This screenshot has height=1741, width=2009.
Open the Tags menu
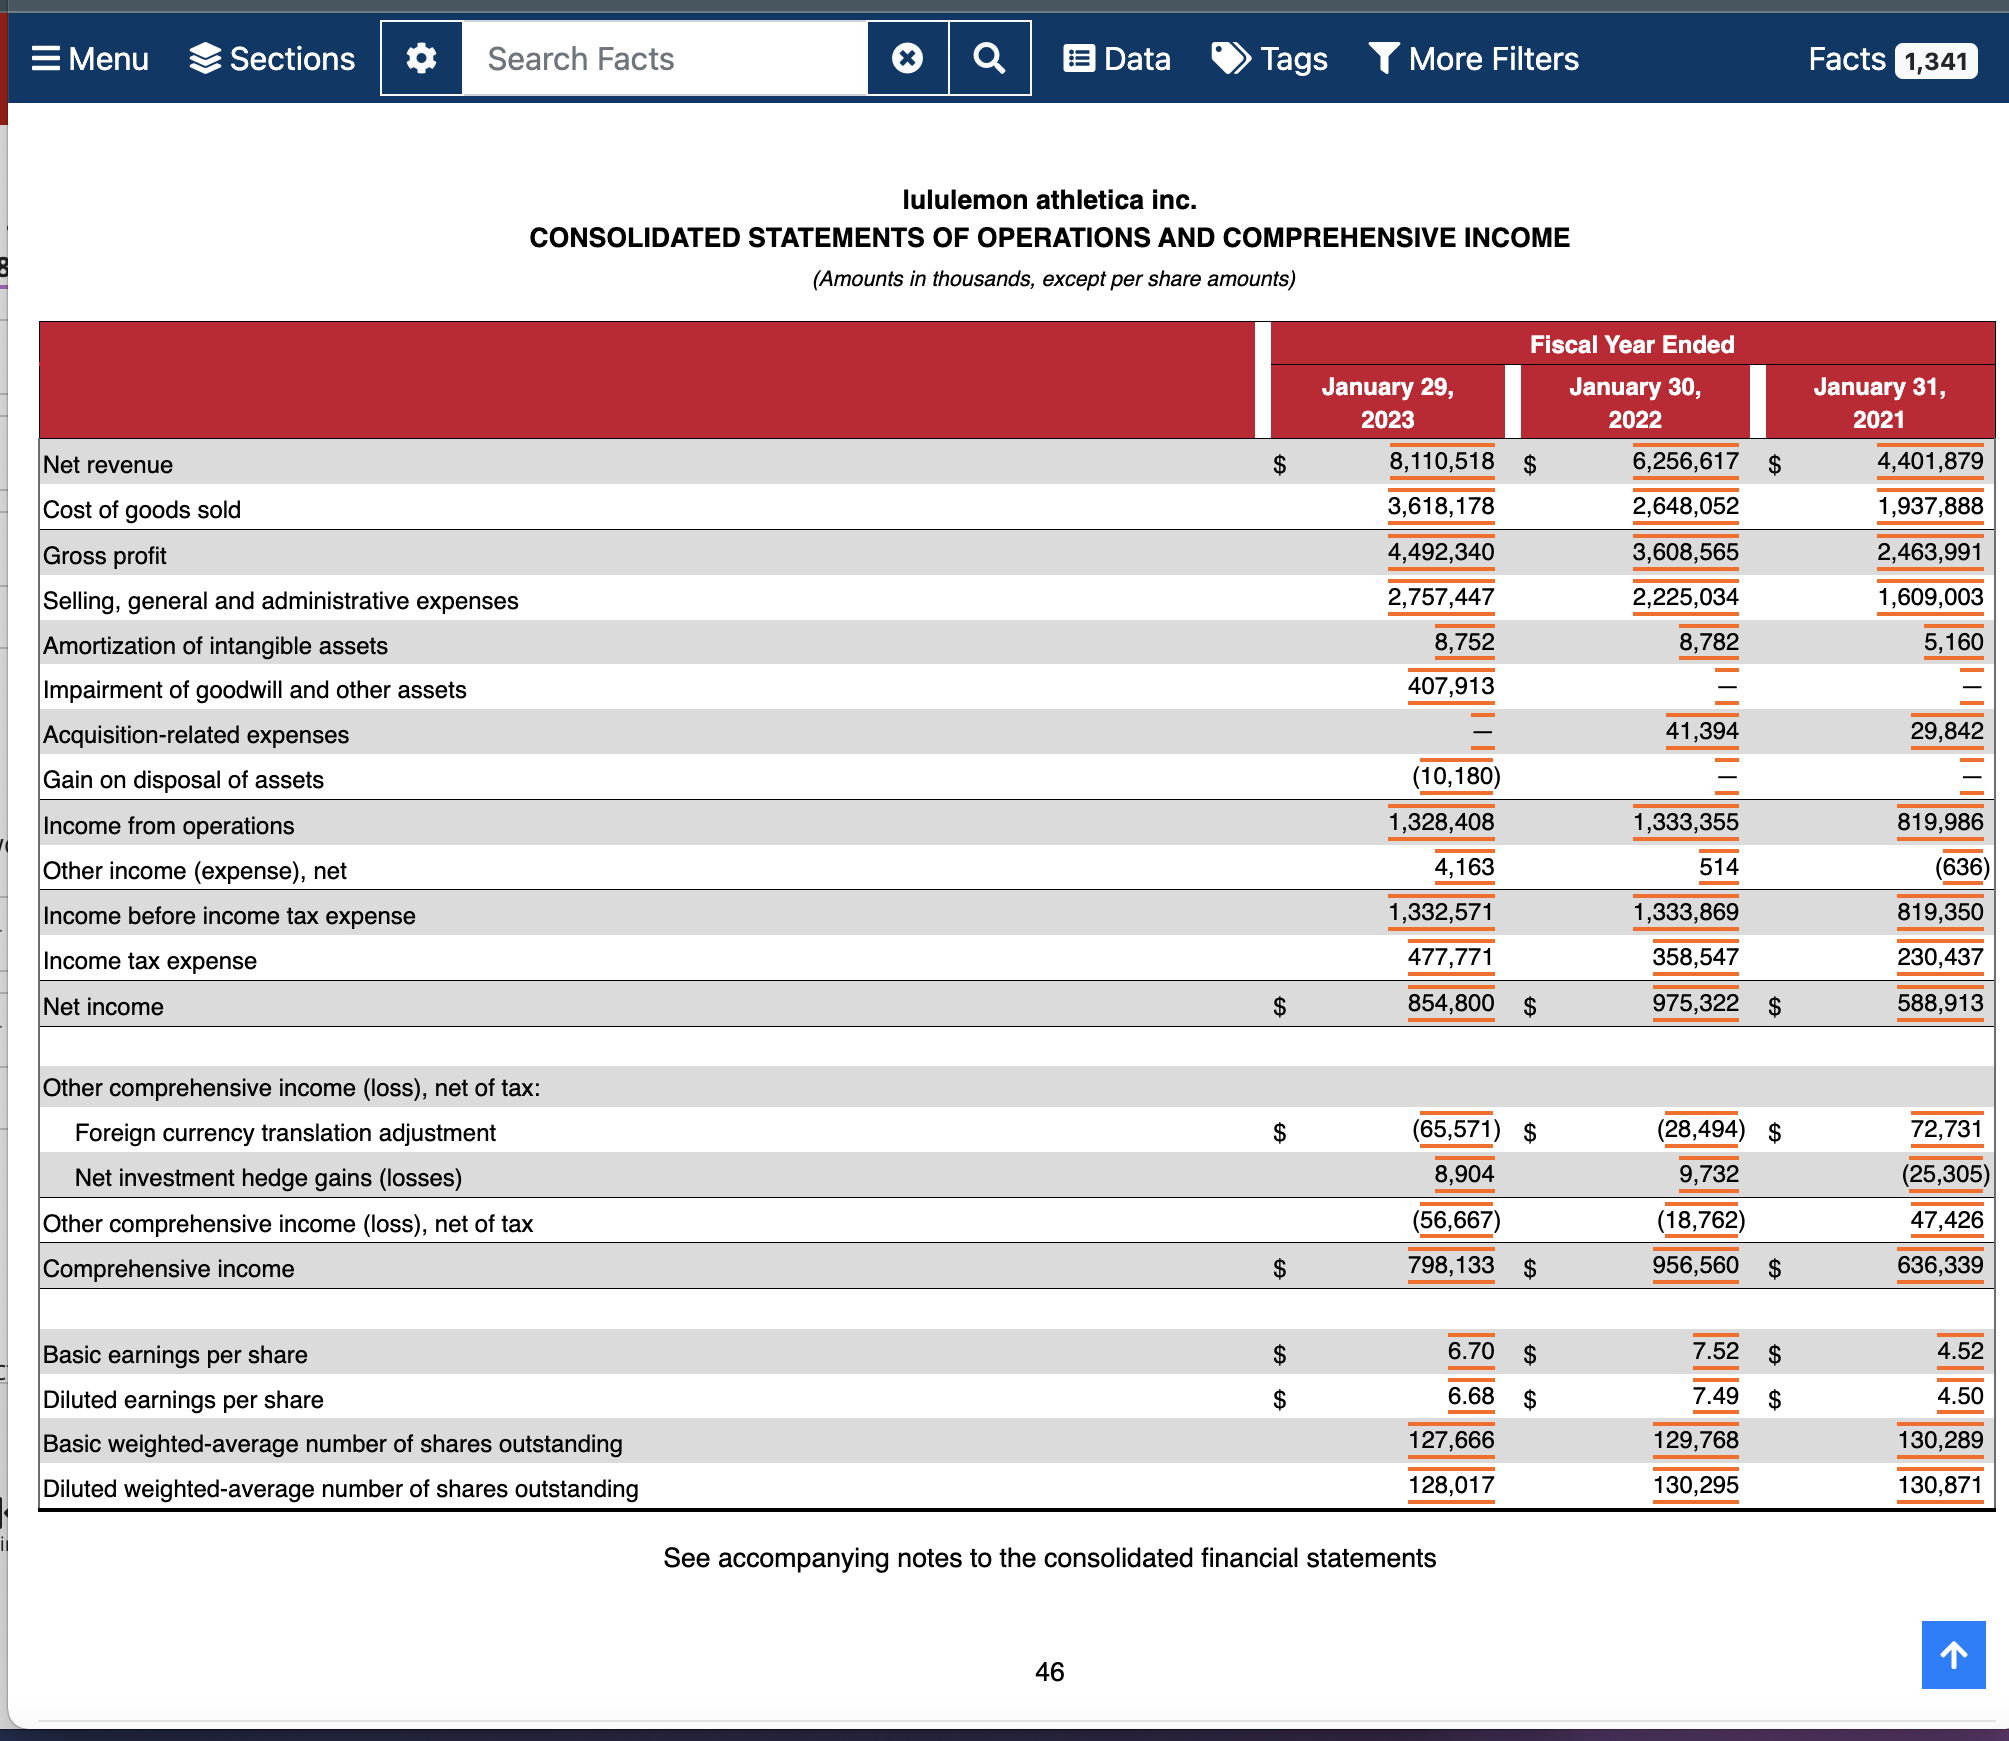pyautogui.click(x=1269, y=59)
